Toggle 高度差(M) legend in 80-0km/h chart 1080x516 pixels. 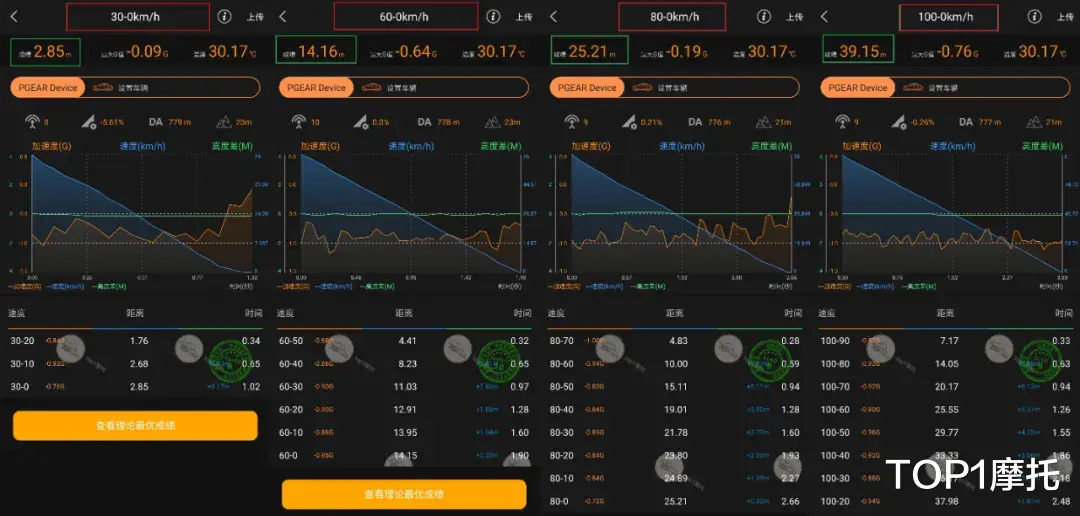click(770, 146)
